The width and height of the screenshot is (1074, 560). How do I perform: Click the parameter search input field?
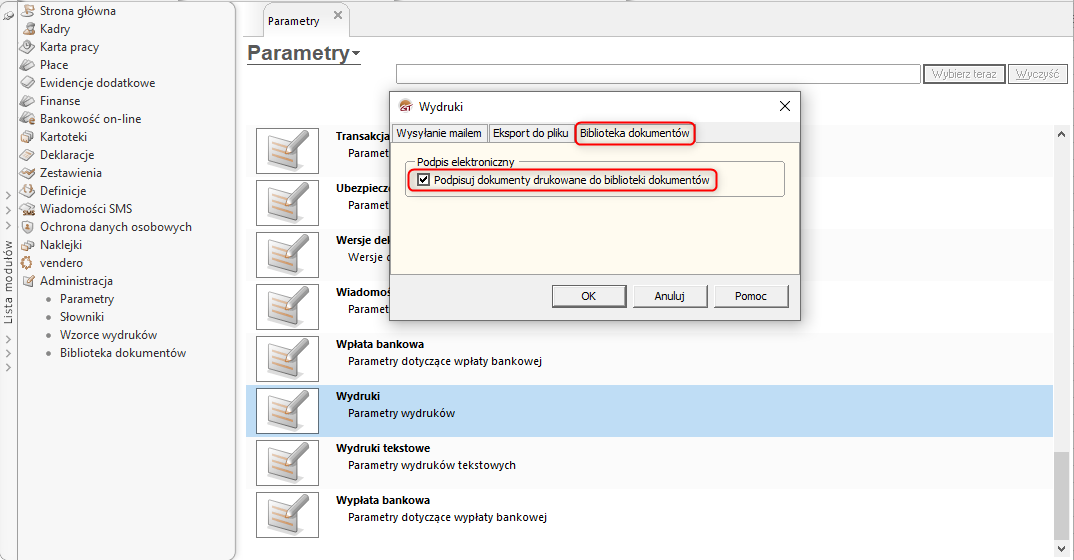(x=658, y=74)
